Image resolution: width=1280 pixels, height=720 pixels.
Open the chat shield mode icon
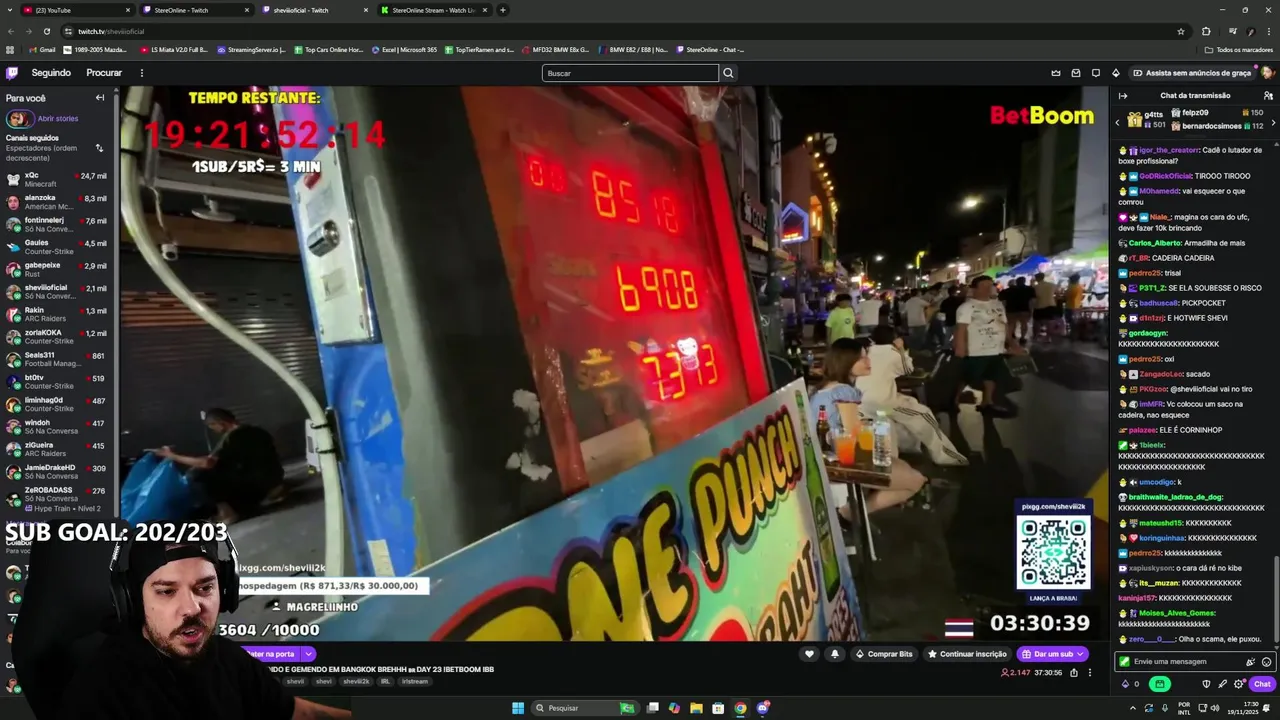point(1206,685)
